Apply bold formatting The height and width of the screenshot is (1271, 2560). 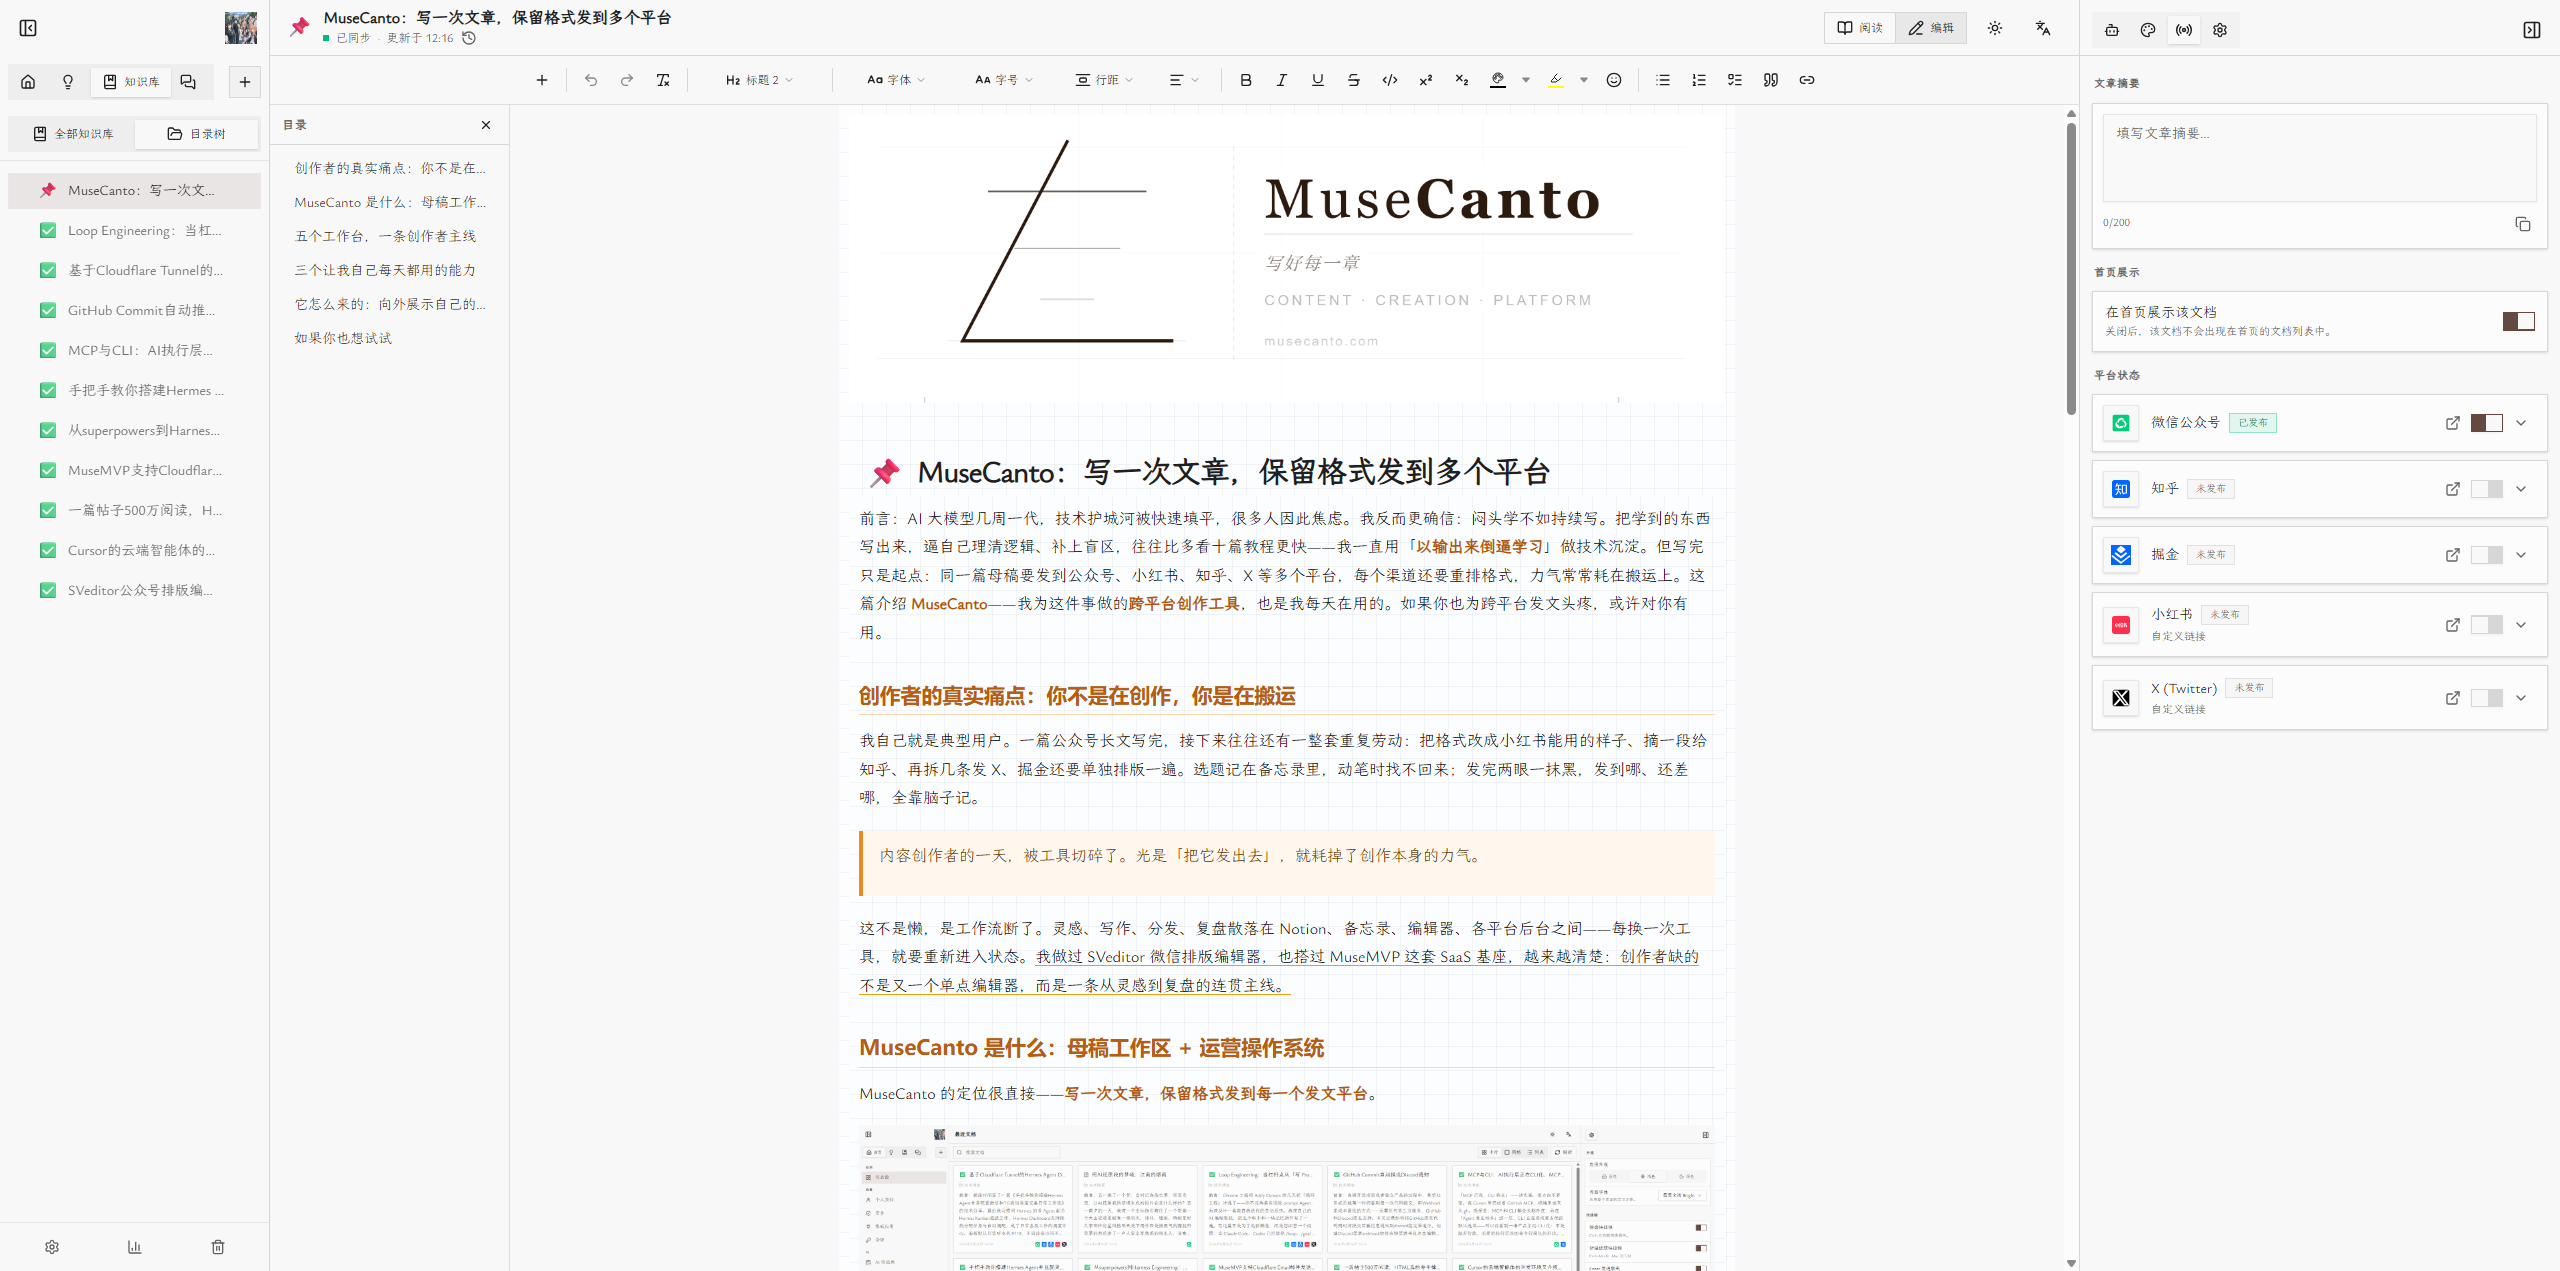[1246, 80]
